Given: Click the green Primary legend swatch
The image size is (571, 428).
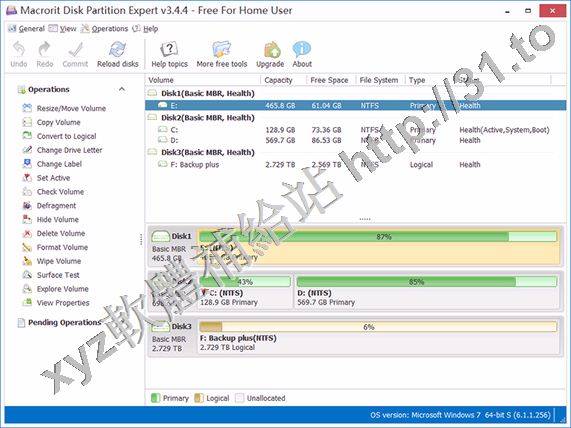Looking at the screenshot, I should [155, 398].
